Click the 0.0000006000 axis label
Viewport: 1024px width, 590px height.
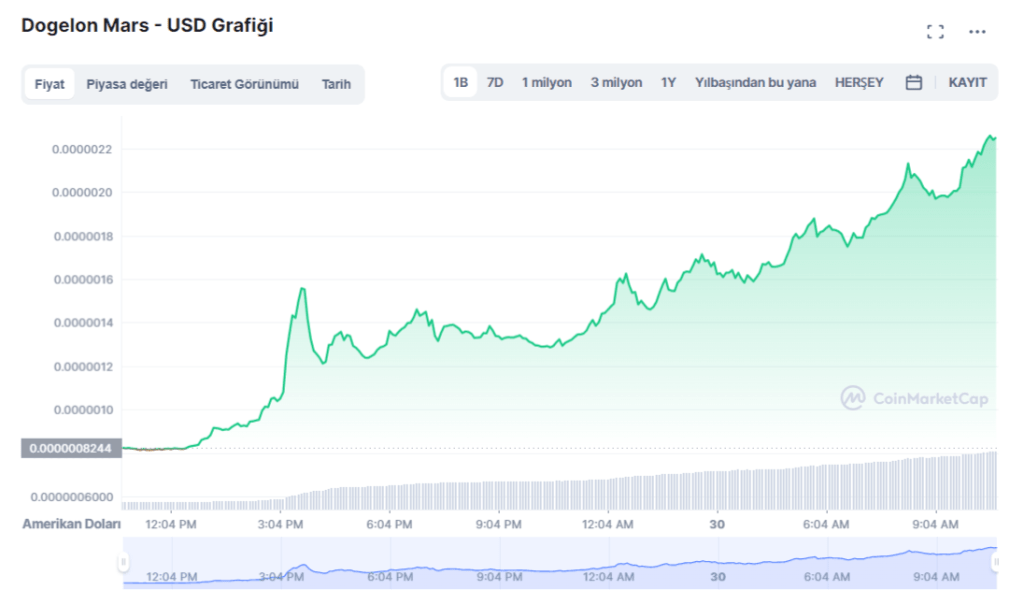pyautogui.click(x=72, y=497)
